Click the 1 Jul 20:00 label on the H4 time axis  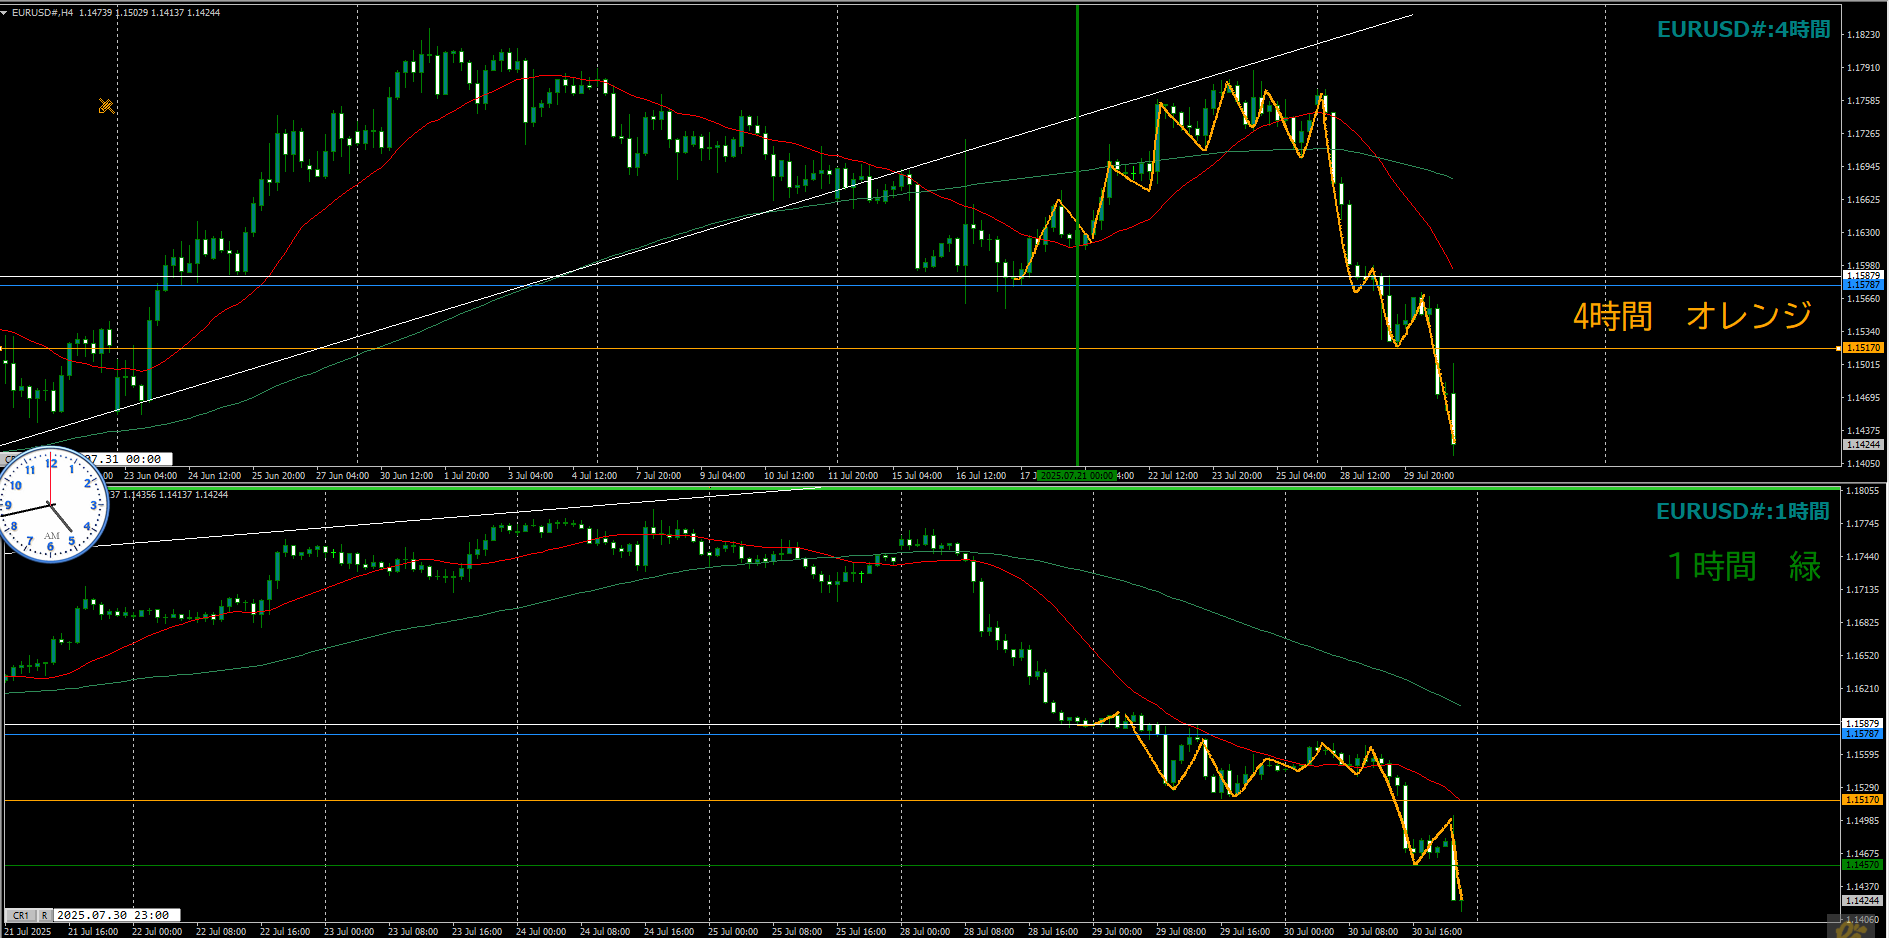(466, 476)
